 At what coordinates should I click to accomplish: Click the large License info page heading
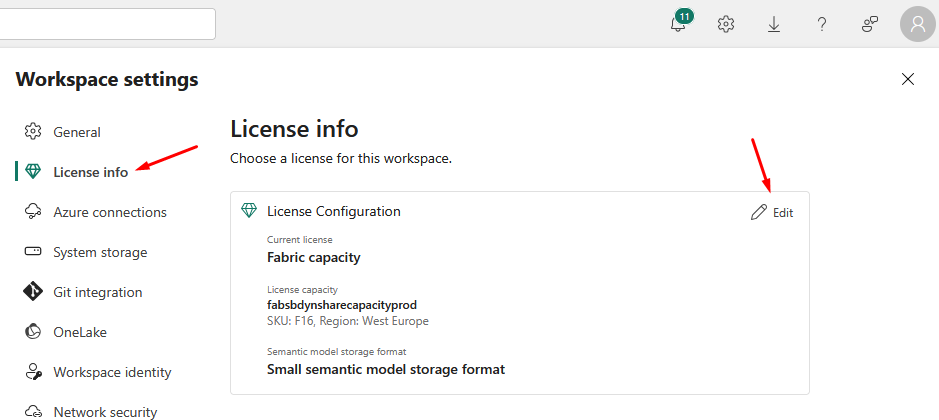coord(294,129)
